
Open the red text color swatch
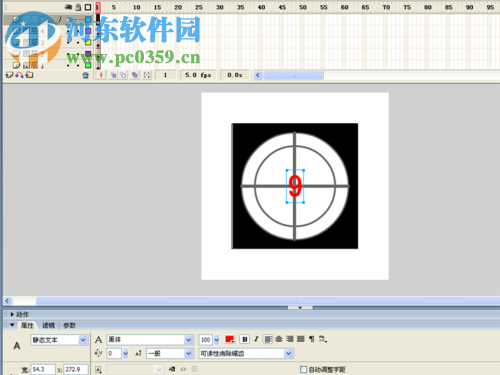(230, 339)
